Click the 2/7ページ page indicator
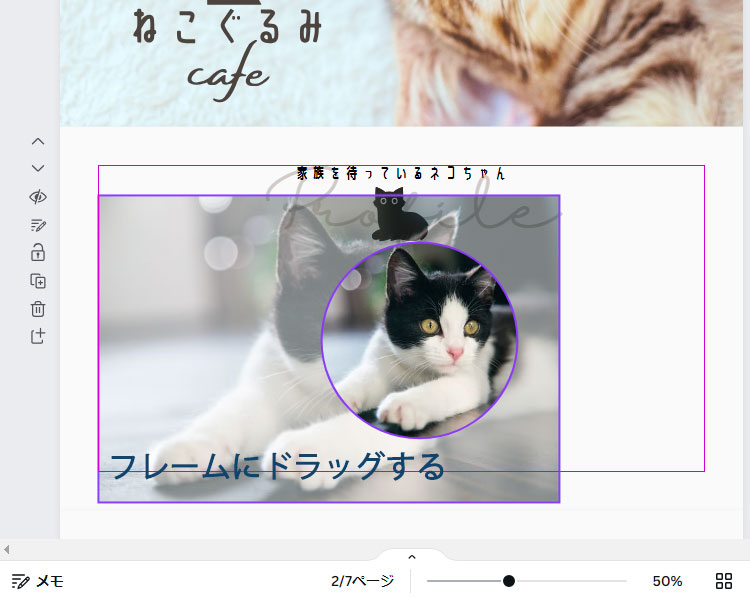Image resolution: width=750 pixels, height=598 pixels. point(363,581)
